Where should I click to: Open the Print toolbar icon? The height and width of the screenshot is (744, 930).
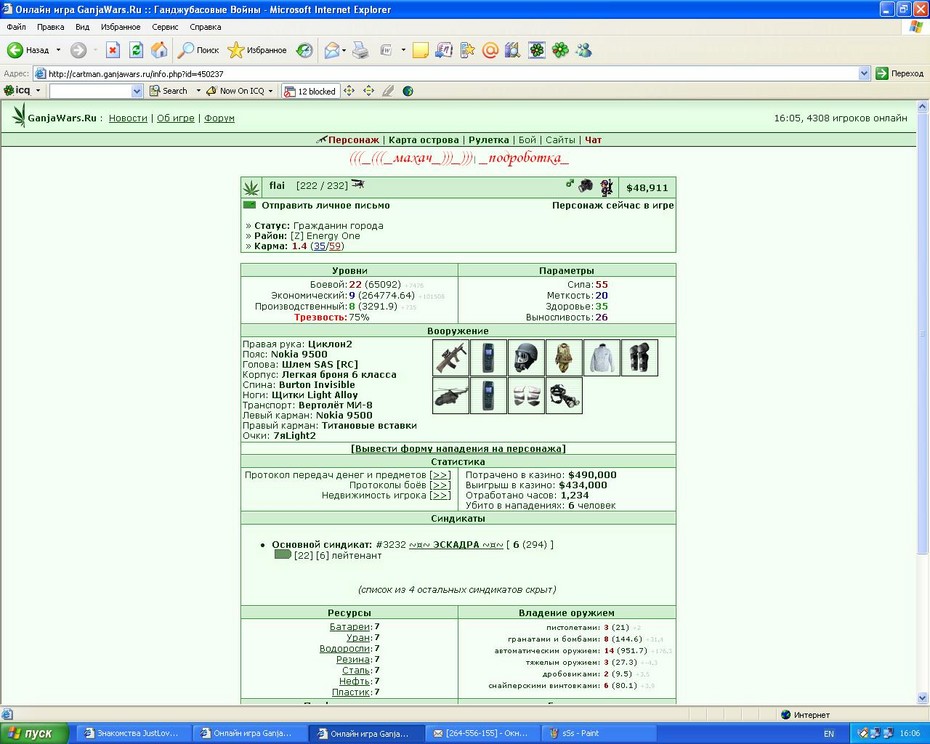(360, 50)
